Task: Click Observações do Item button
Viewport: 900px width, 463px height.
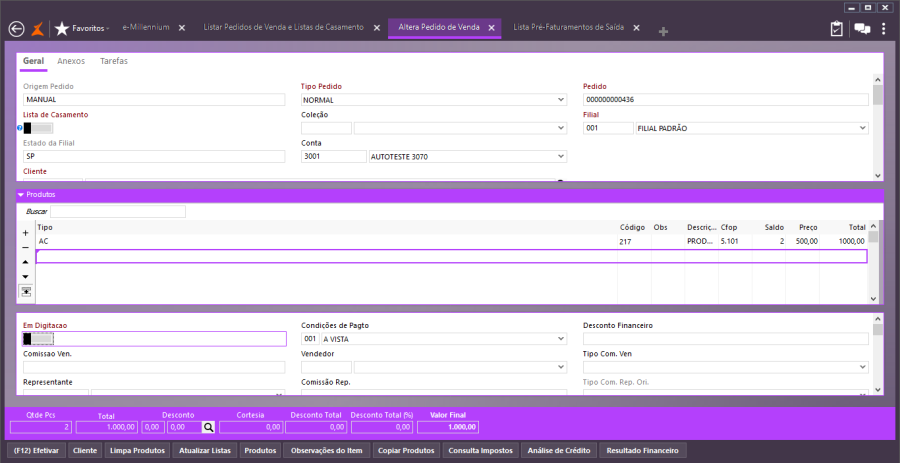Action: [x=327, y=450]
